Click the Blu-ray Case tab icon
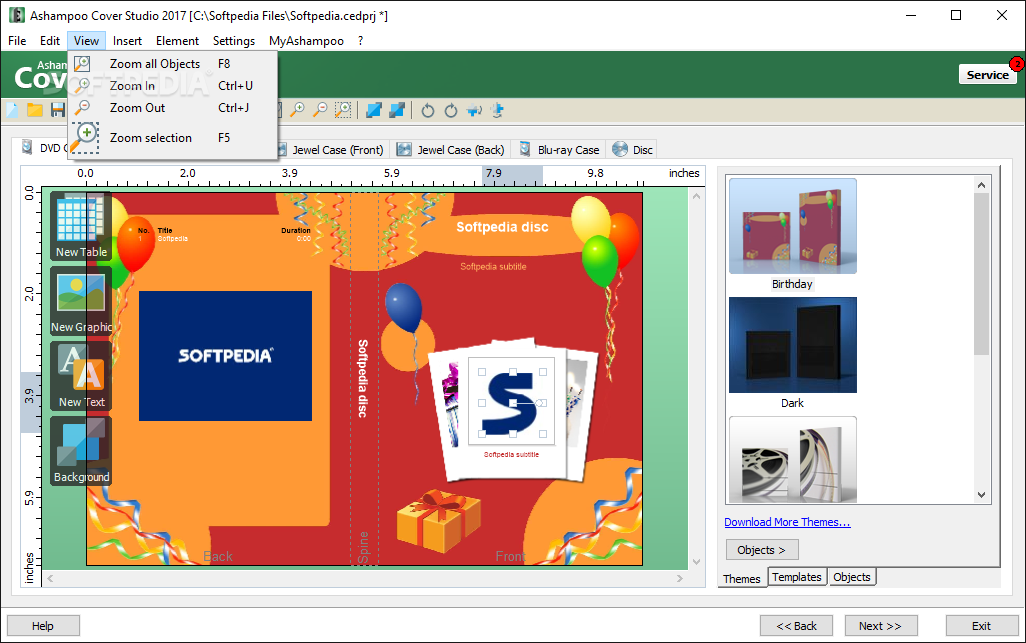Screen dimensions: 1026x643 [525, 149]
